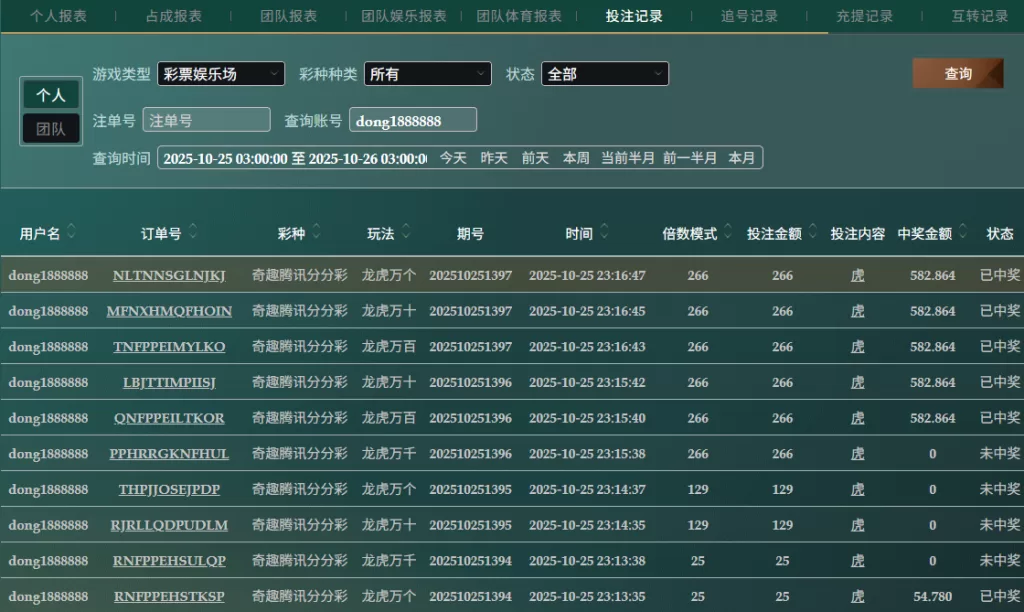Open the 查询时间 date range field
1024x612 pixels.
coord(294,158)
